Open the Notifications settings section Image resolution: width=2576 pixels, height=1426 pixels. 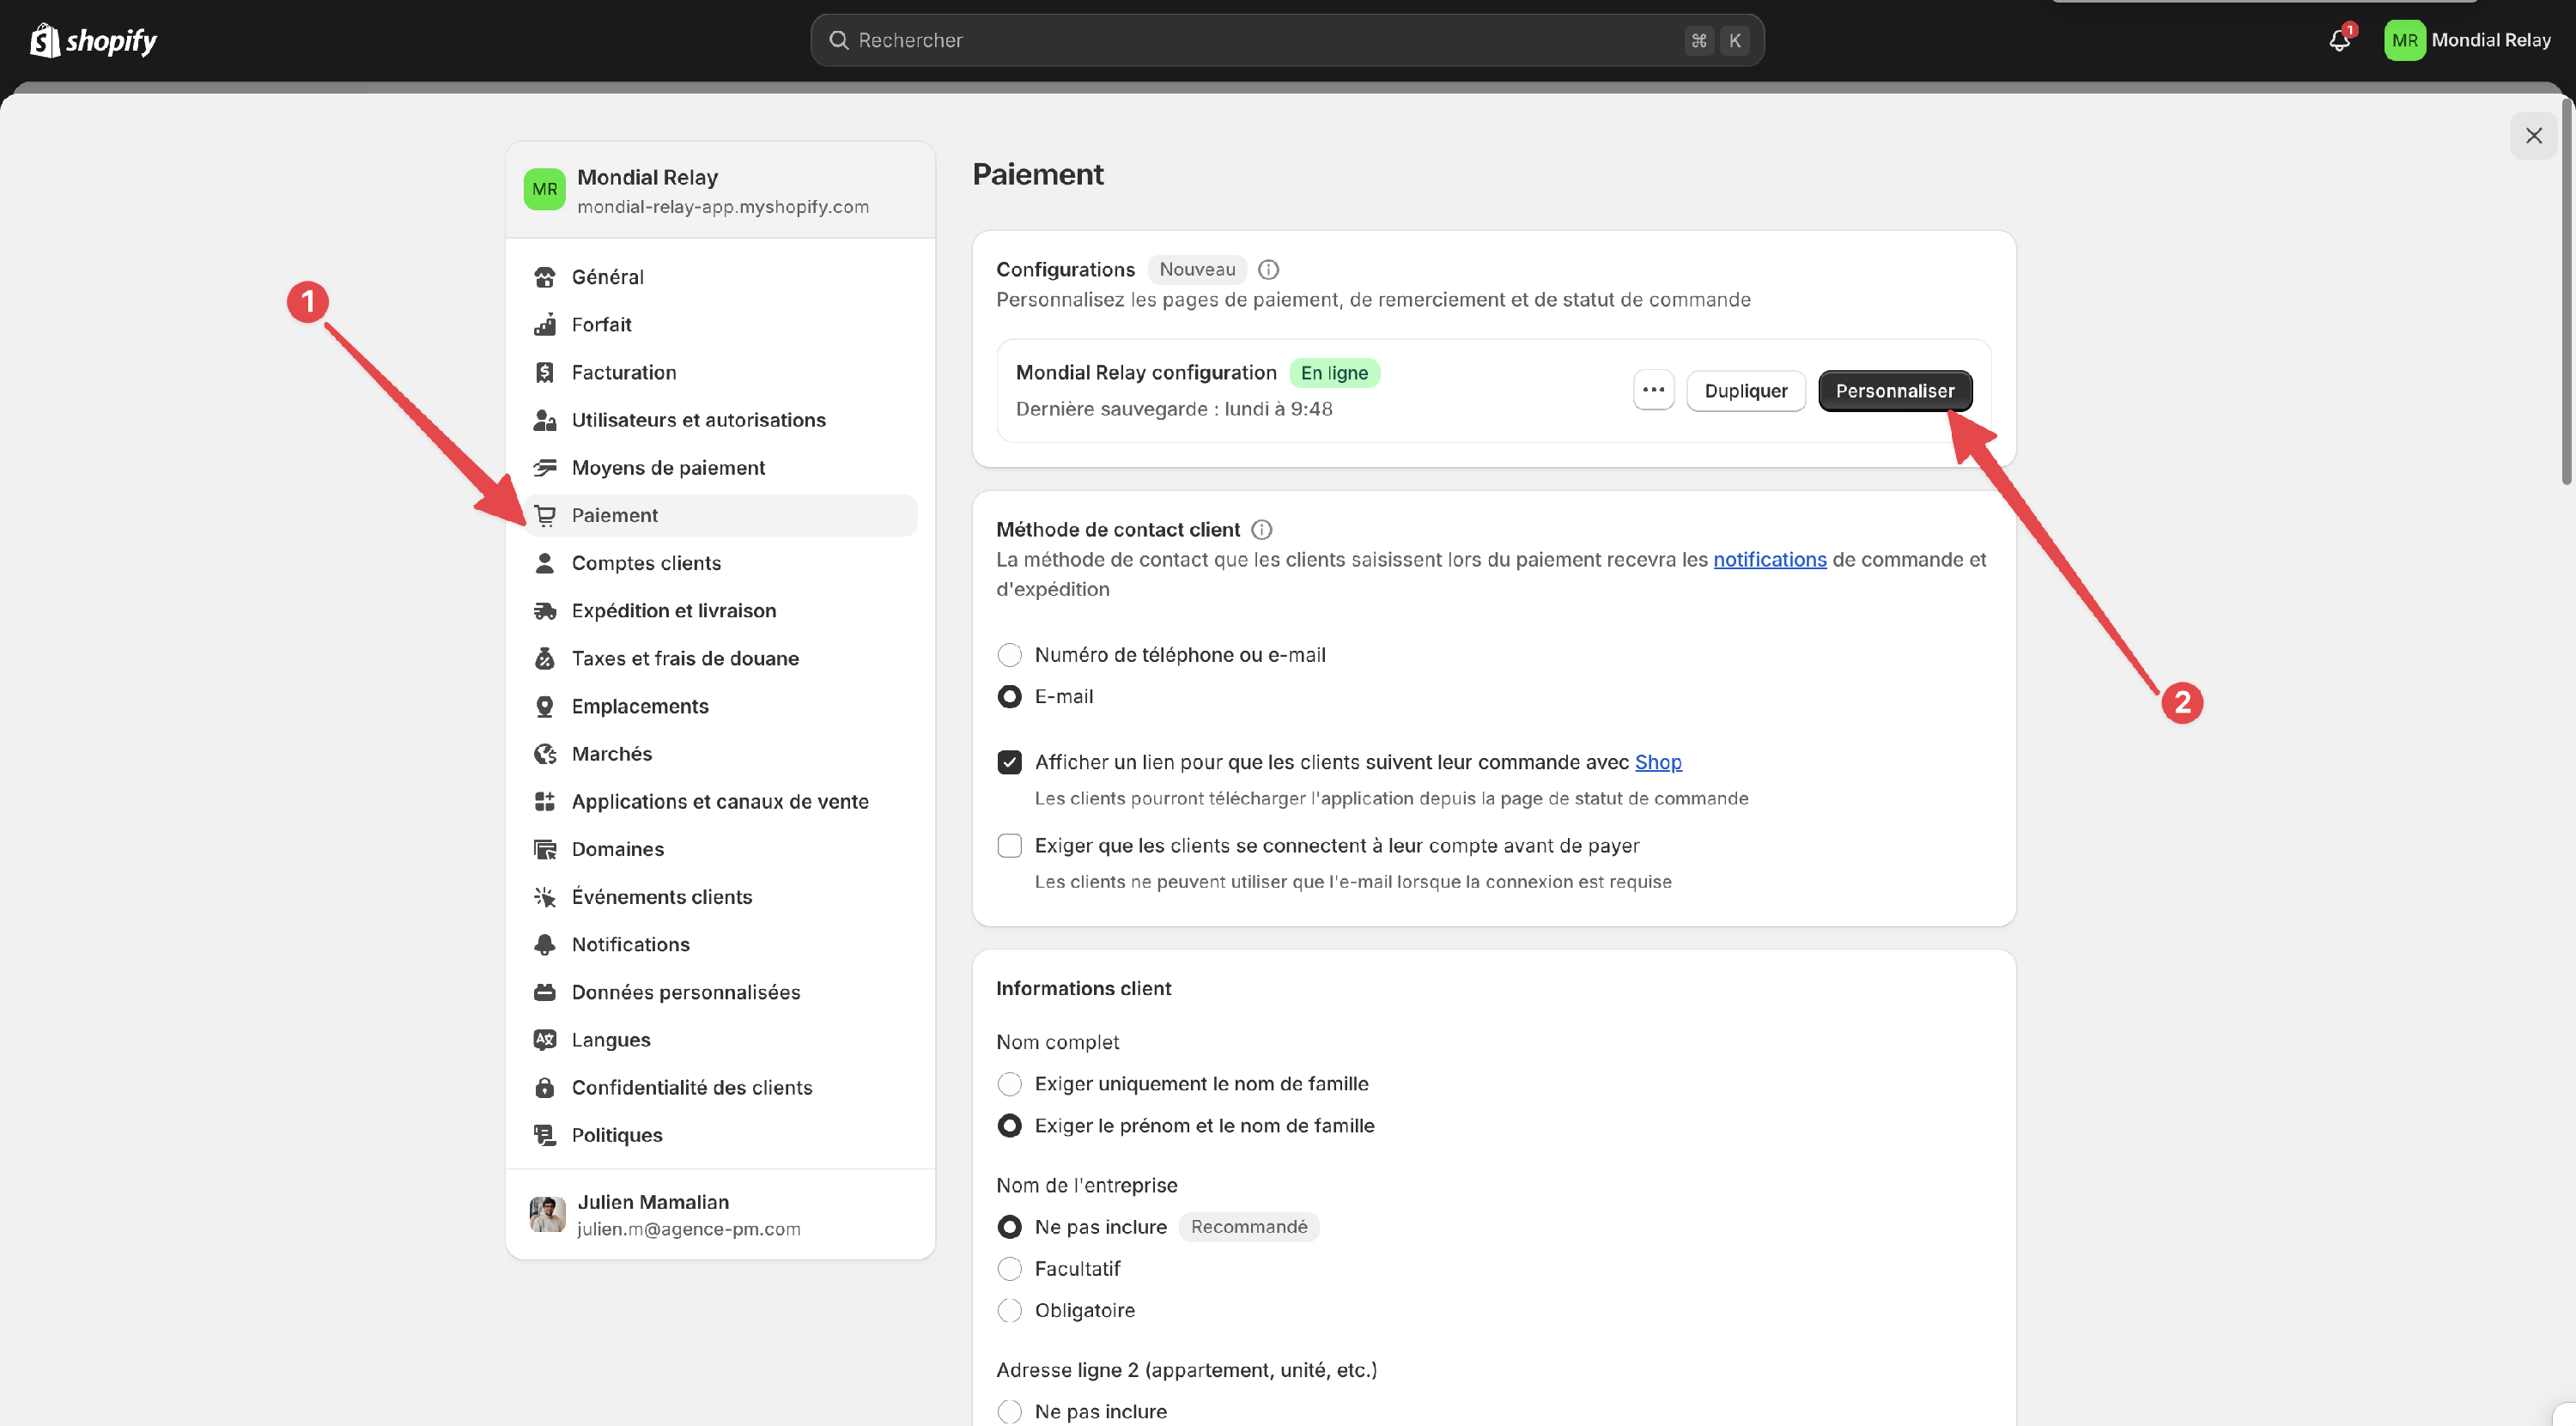point(630,945)
